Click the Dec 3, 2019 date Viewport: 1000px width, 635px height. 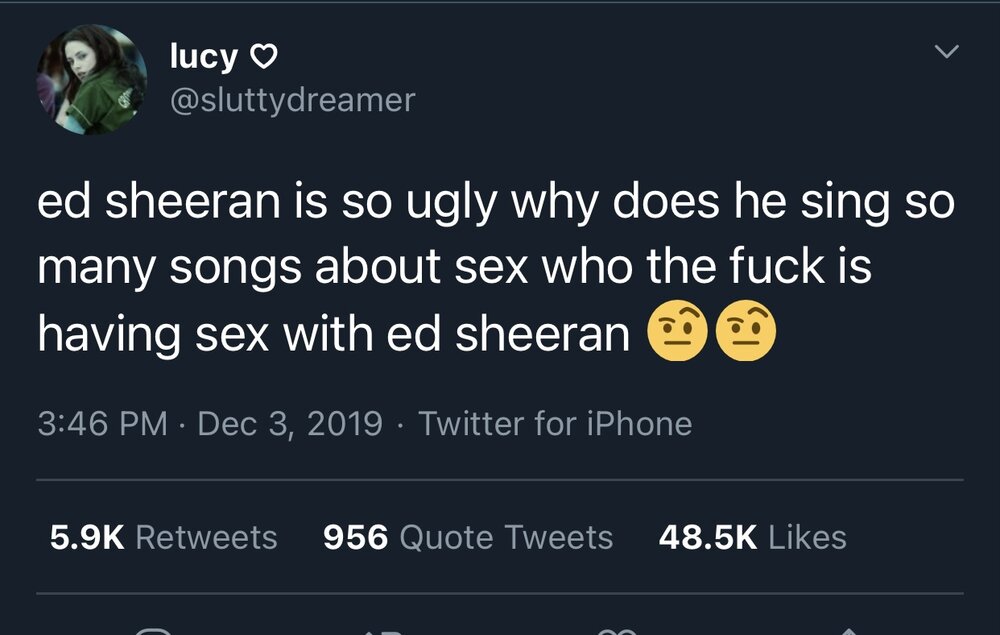pos(290,424)
